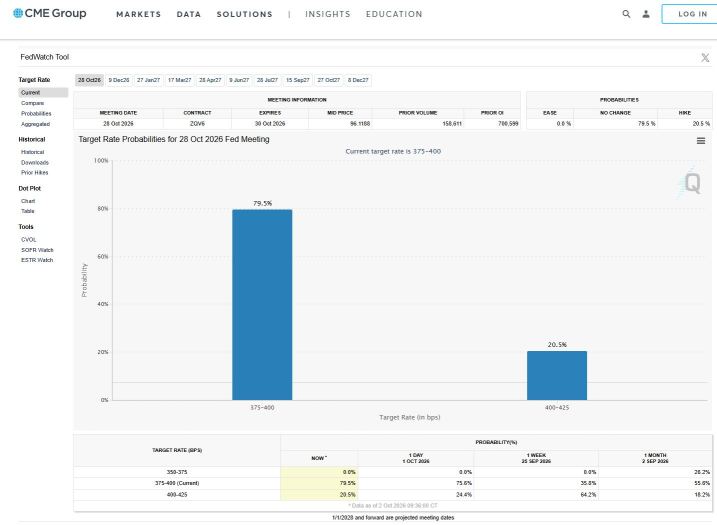Image resolution: width=717 pixels, height=525 pixels.
Task: Open Compare under Target Rate
Action: click(x=32, y=103)
